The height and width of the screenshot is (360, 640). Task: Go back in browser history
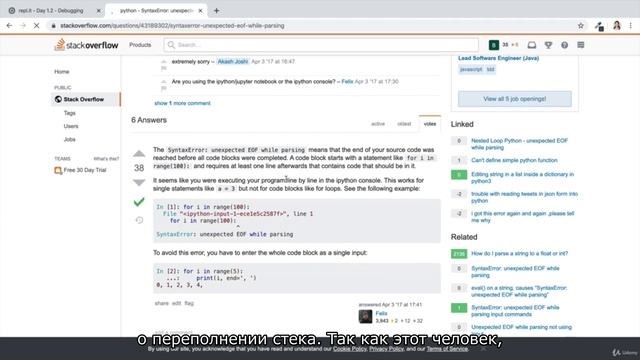click(9, 26)
